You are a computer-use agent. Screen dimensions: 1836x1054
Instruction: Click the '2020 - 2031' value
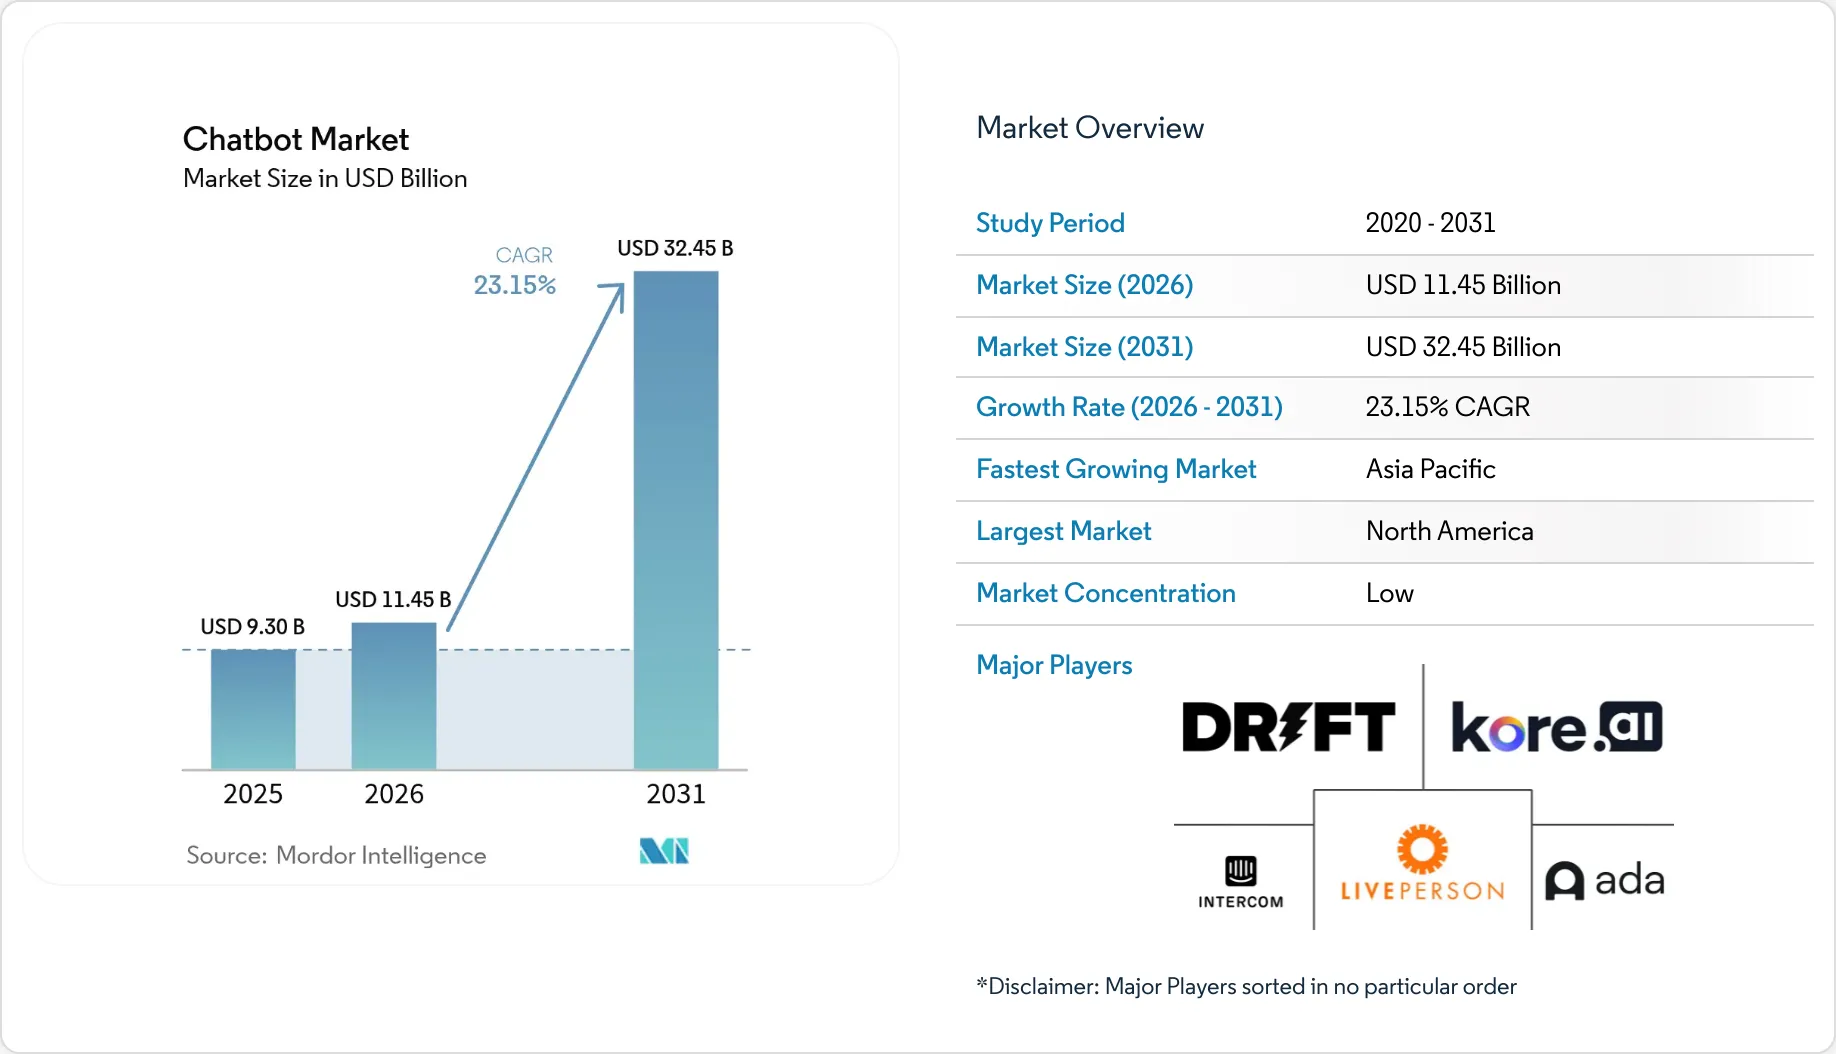pyautogui.click(x=1430, y=223)
